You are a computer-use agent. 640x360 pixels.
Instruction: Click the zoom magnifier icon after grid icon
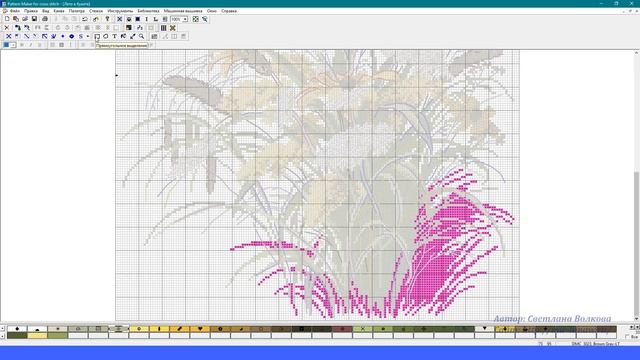pyautogui.click(x=205, y=19)
